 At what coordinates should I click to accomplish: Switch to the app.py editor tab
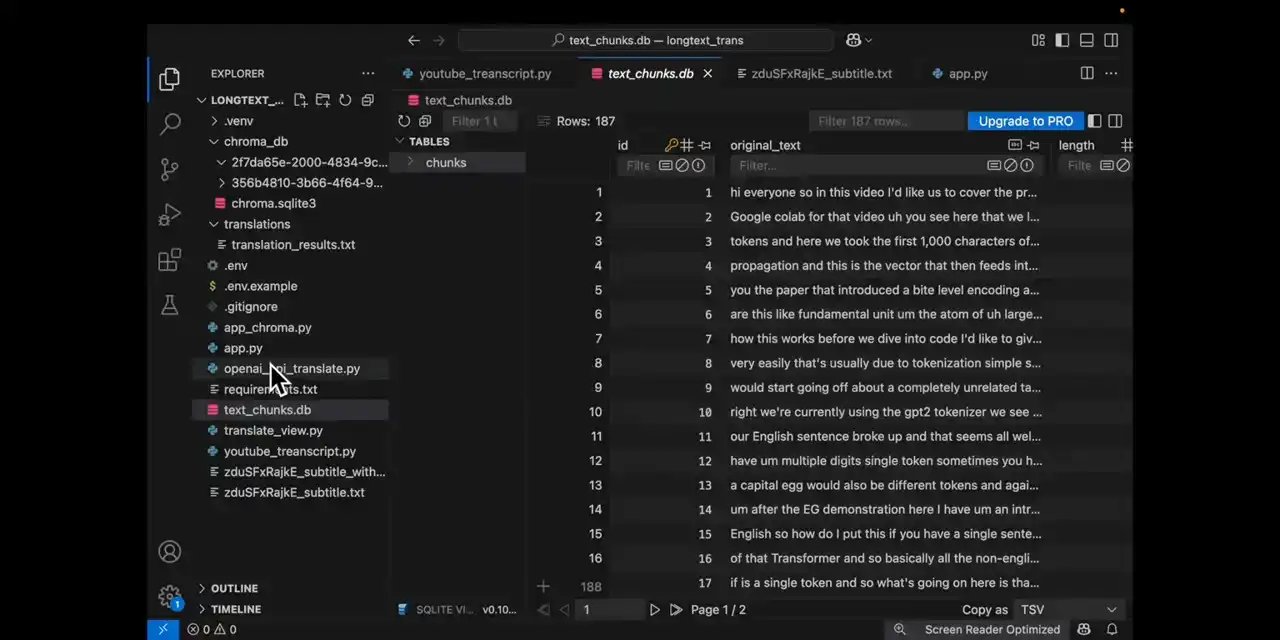[967, 73]
